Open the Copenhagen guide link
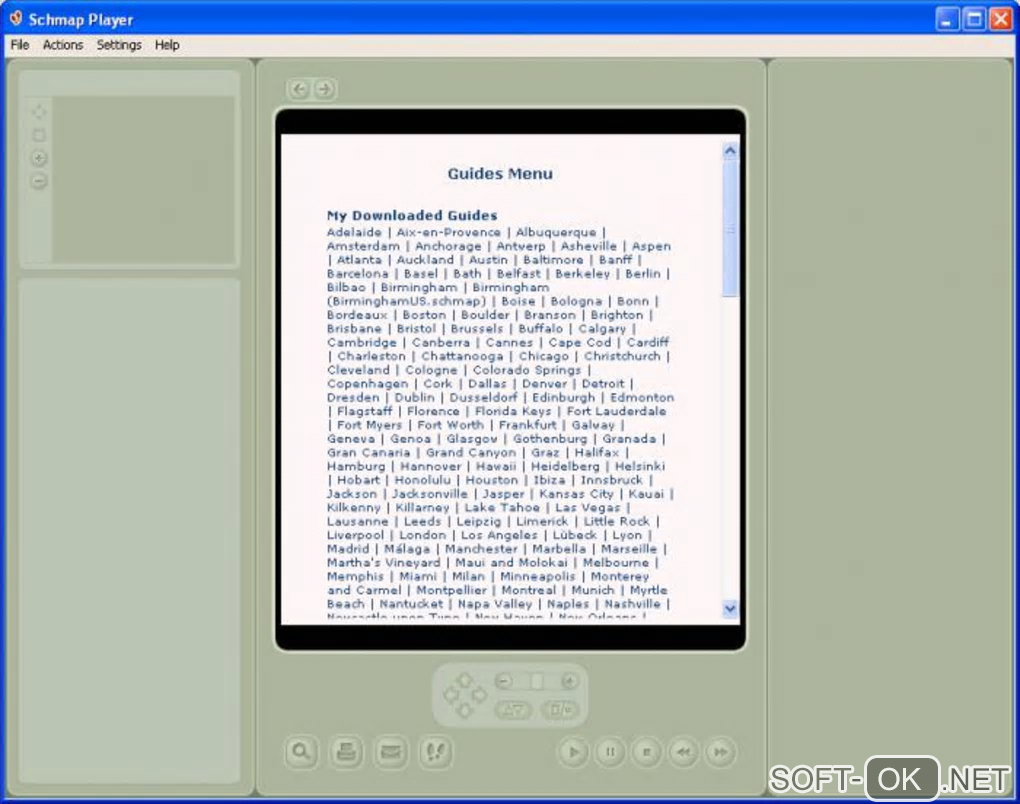Viewport: 1020px width, 804px height. click(x=368, y=384)
